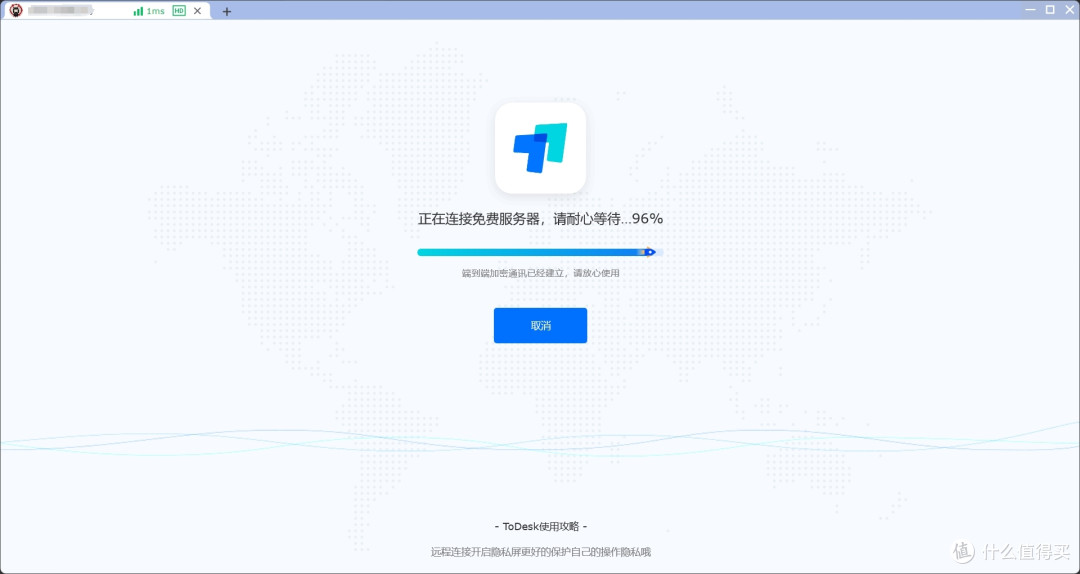Screen dimensions: 1080x574
Task: Maximize the ToDesk window
Action: pyautogui.click(x=1050, y=10)
